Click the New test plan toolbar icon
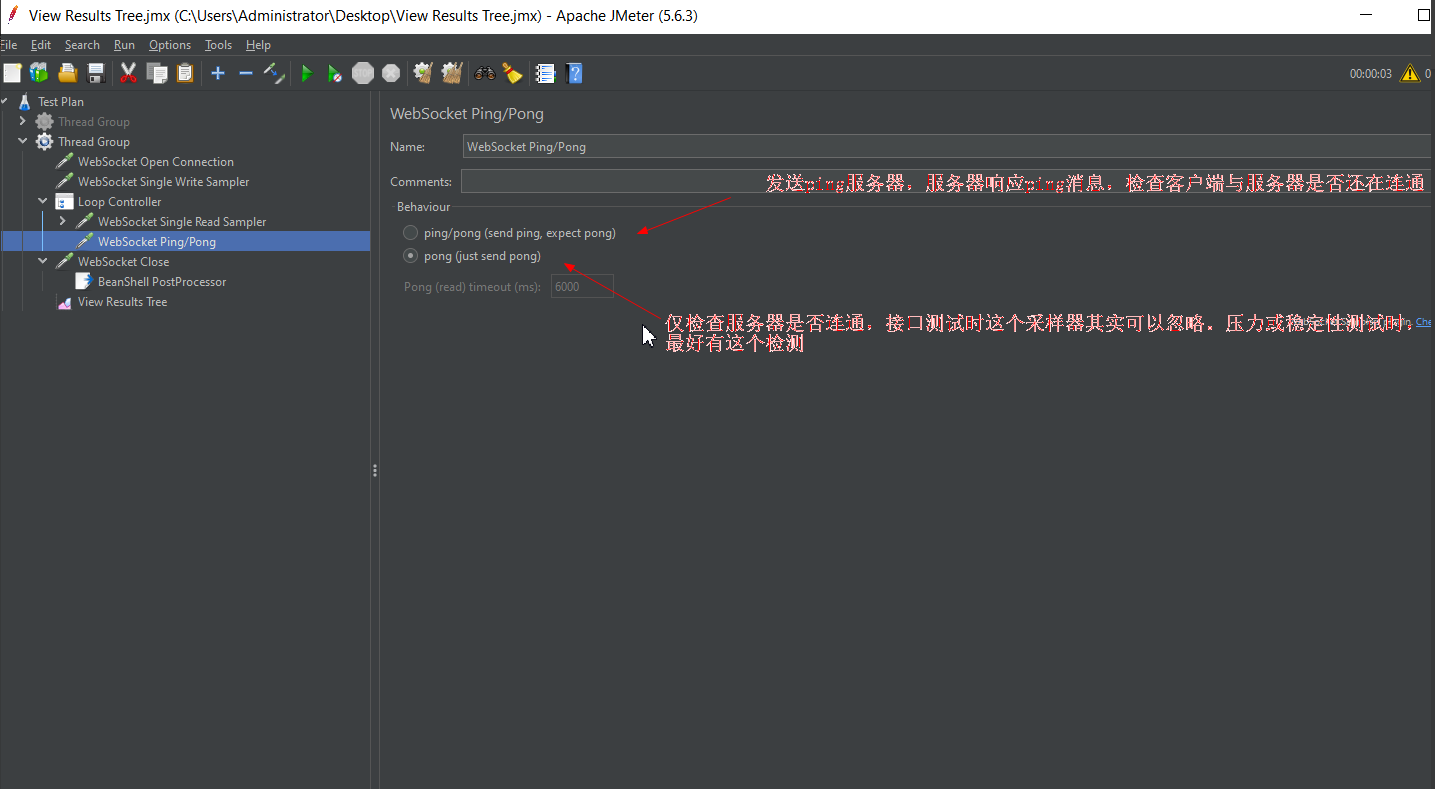This screenshot has width=1435, height=789. 12,73
